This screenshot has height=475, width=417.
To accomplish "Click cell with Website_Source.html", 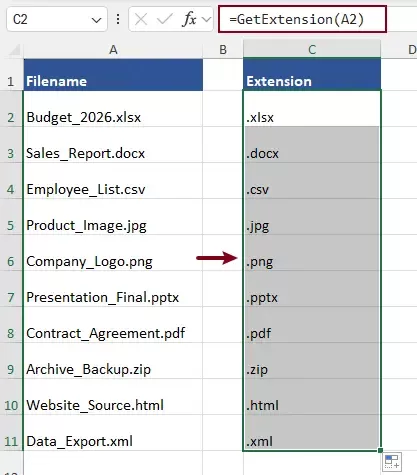I will coord(113,397).
